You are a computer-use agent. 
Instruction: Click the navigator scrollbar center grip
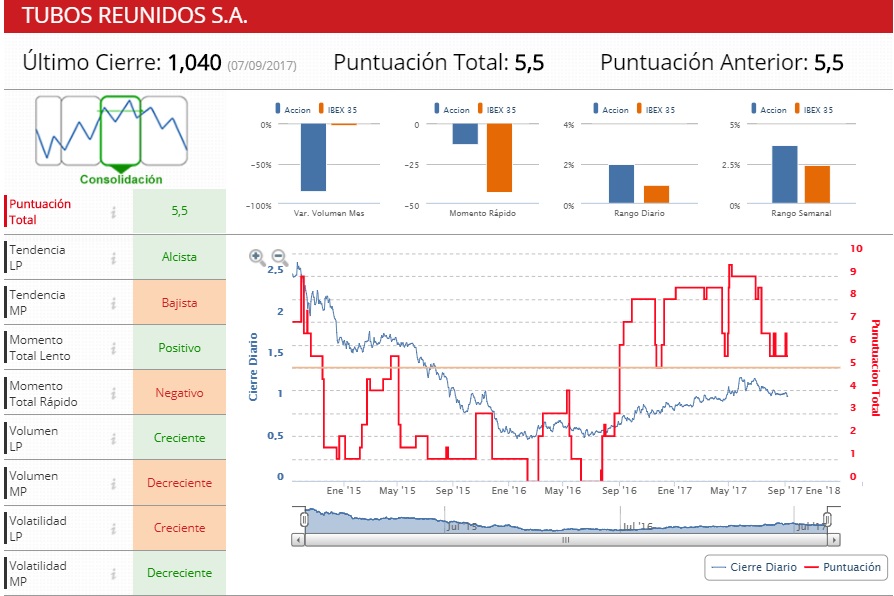(x=566, y=540)
